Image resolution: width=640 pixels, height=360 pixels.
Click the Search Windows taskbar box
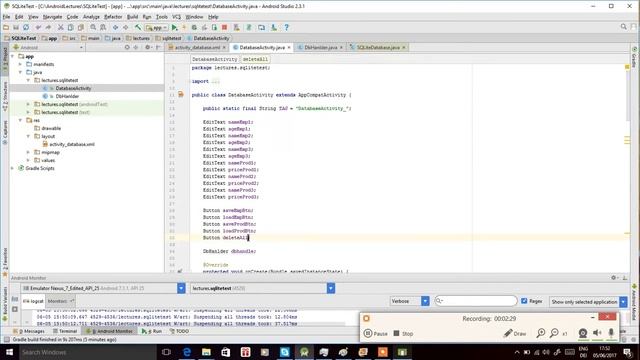pos(87,352)
